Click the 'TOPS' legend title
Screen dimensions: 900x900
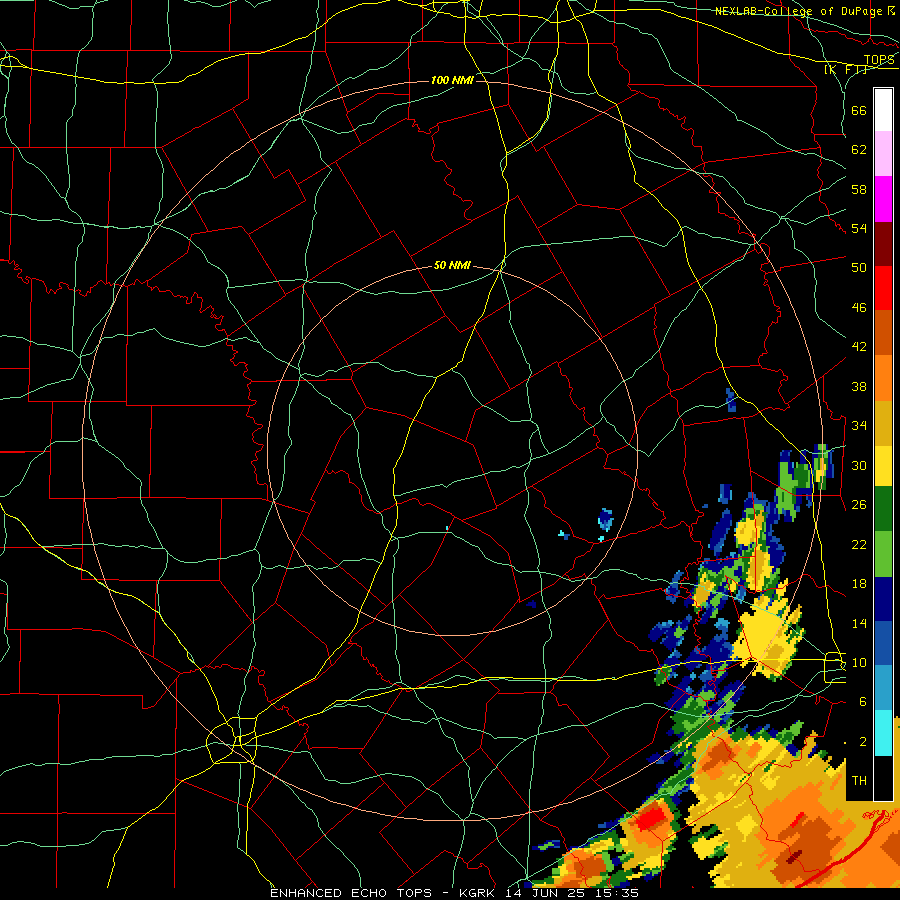coord(879,60)
